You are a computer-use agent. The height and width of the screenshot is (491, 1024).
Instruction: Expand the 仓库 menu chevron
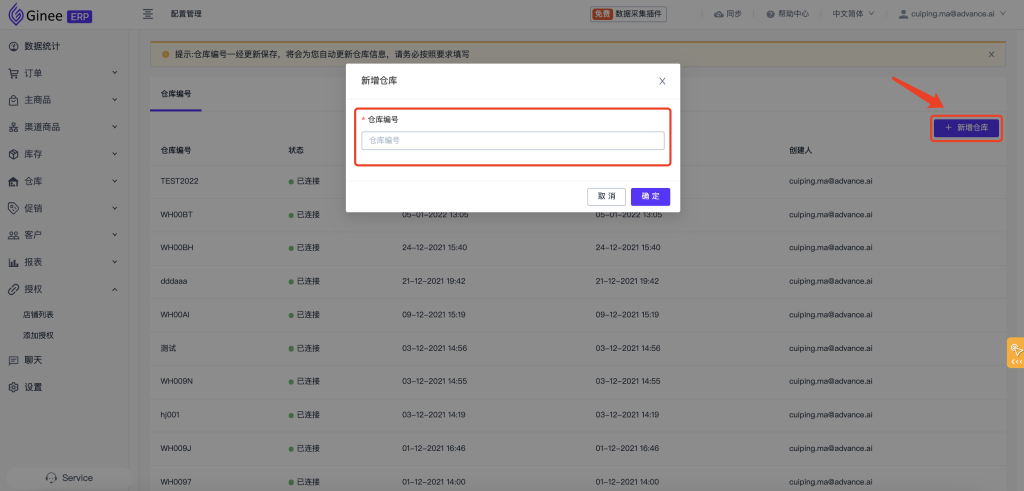(114, 181)
